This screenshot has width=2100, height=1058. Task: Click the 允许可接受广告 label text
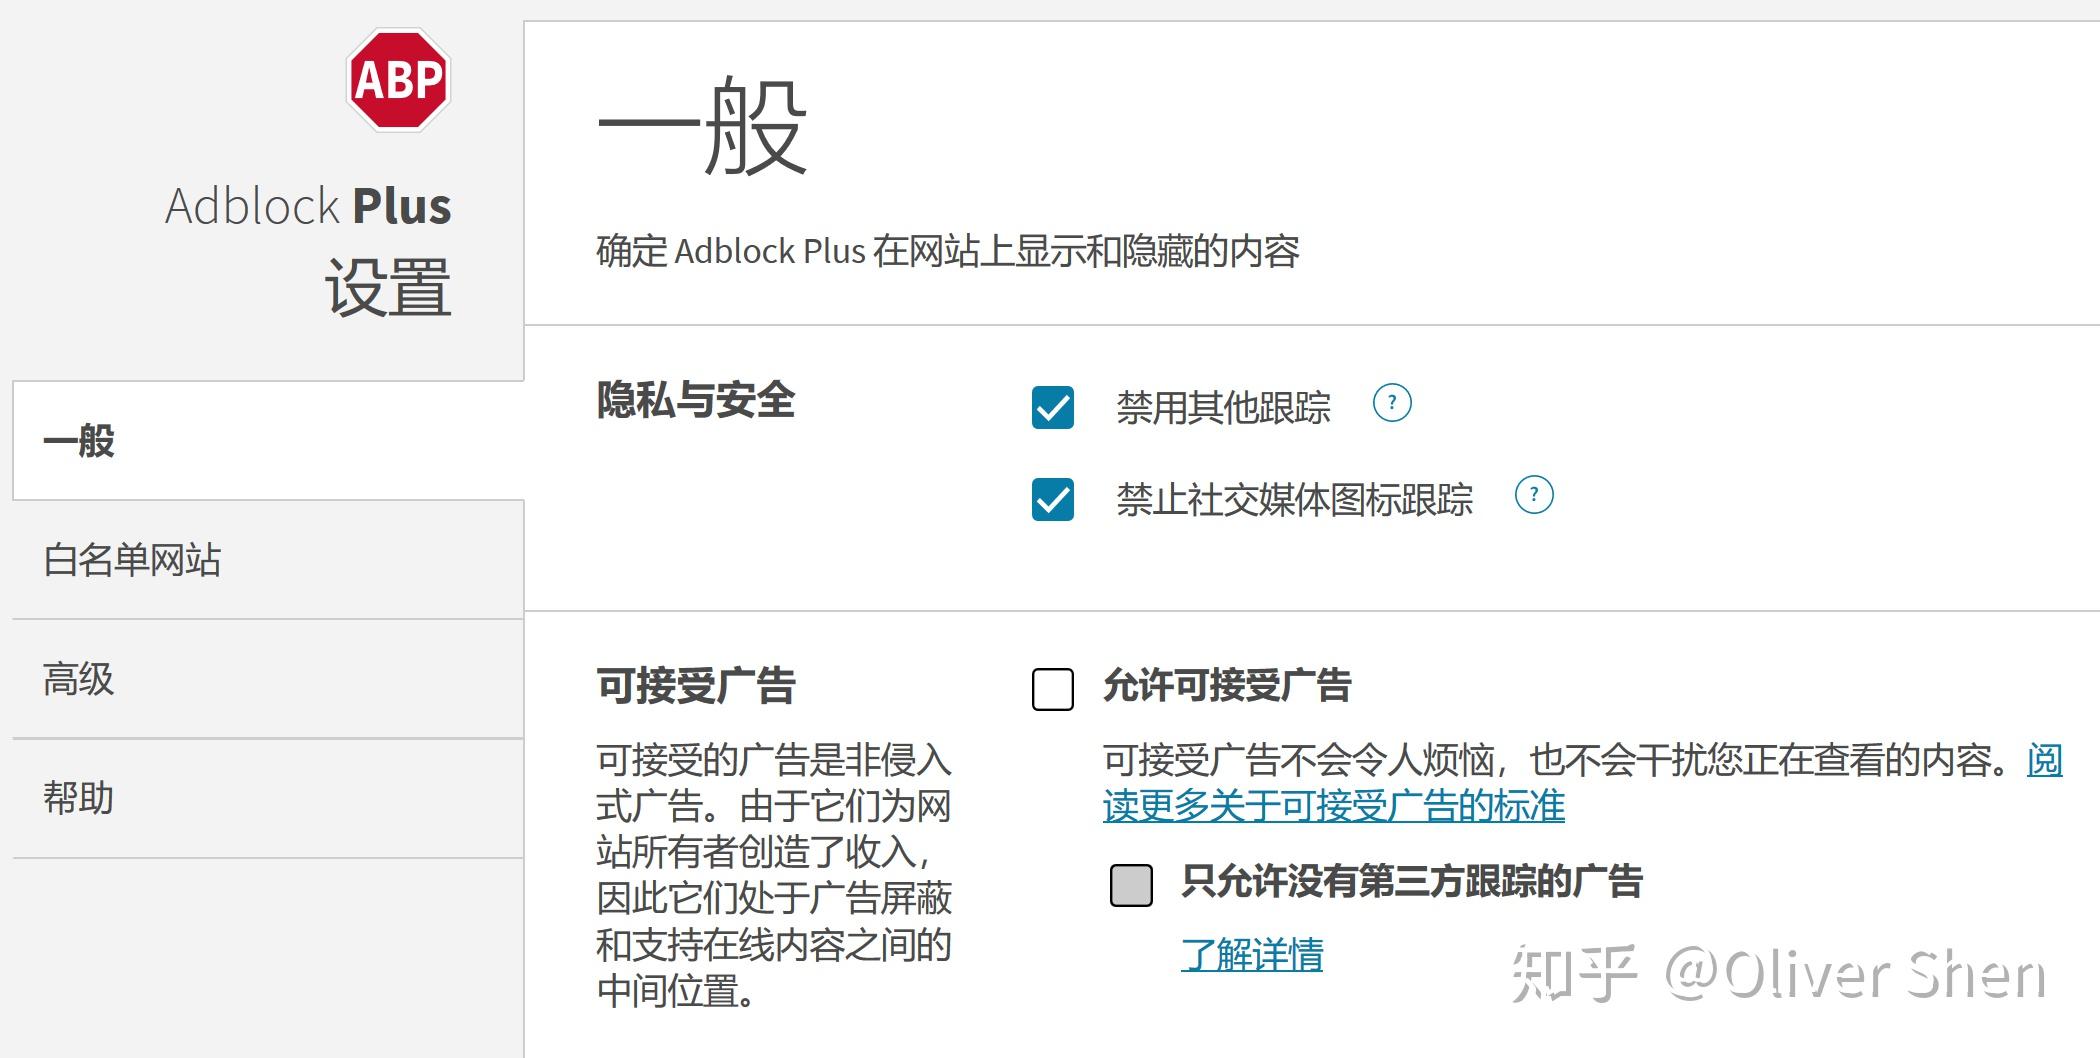click(x=1226, y=686)
